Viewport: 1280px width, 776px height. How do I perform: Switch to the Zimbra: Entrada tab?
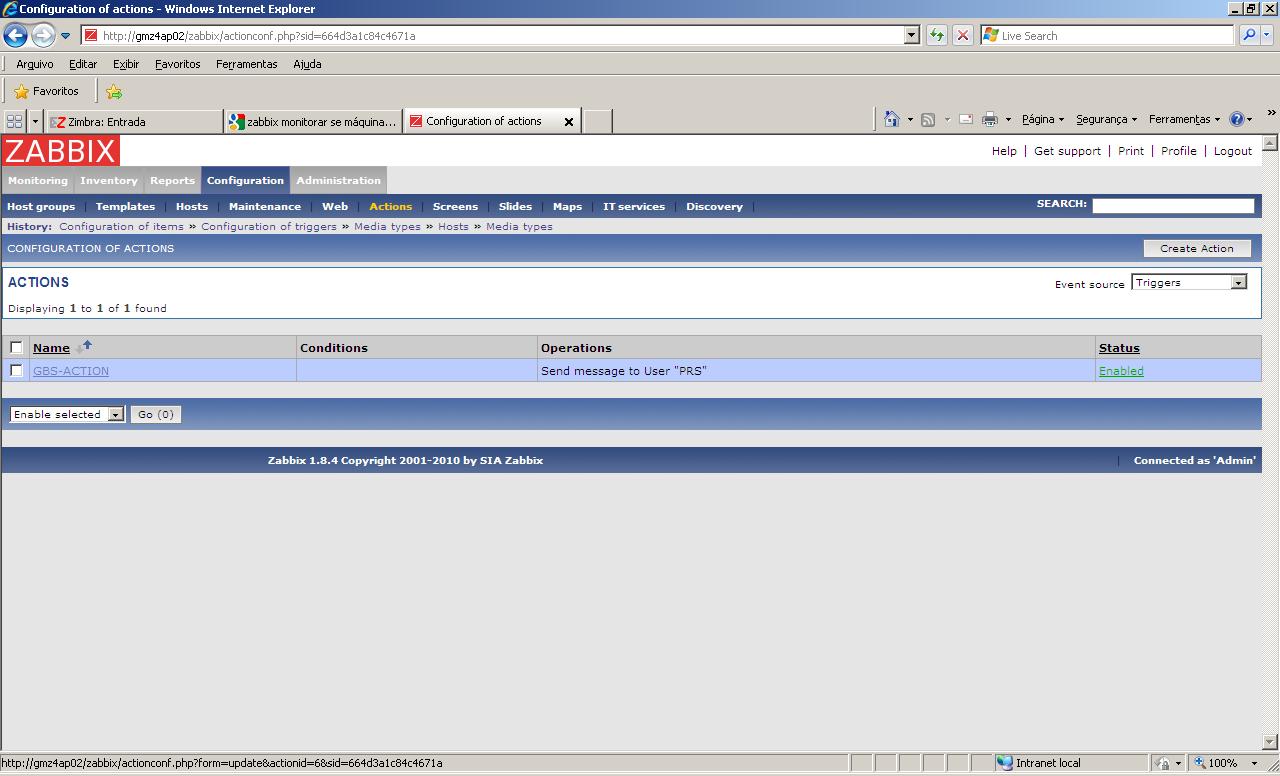pyautogui.click(x=135, y=122)
